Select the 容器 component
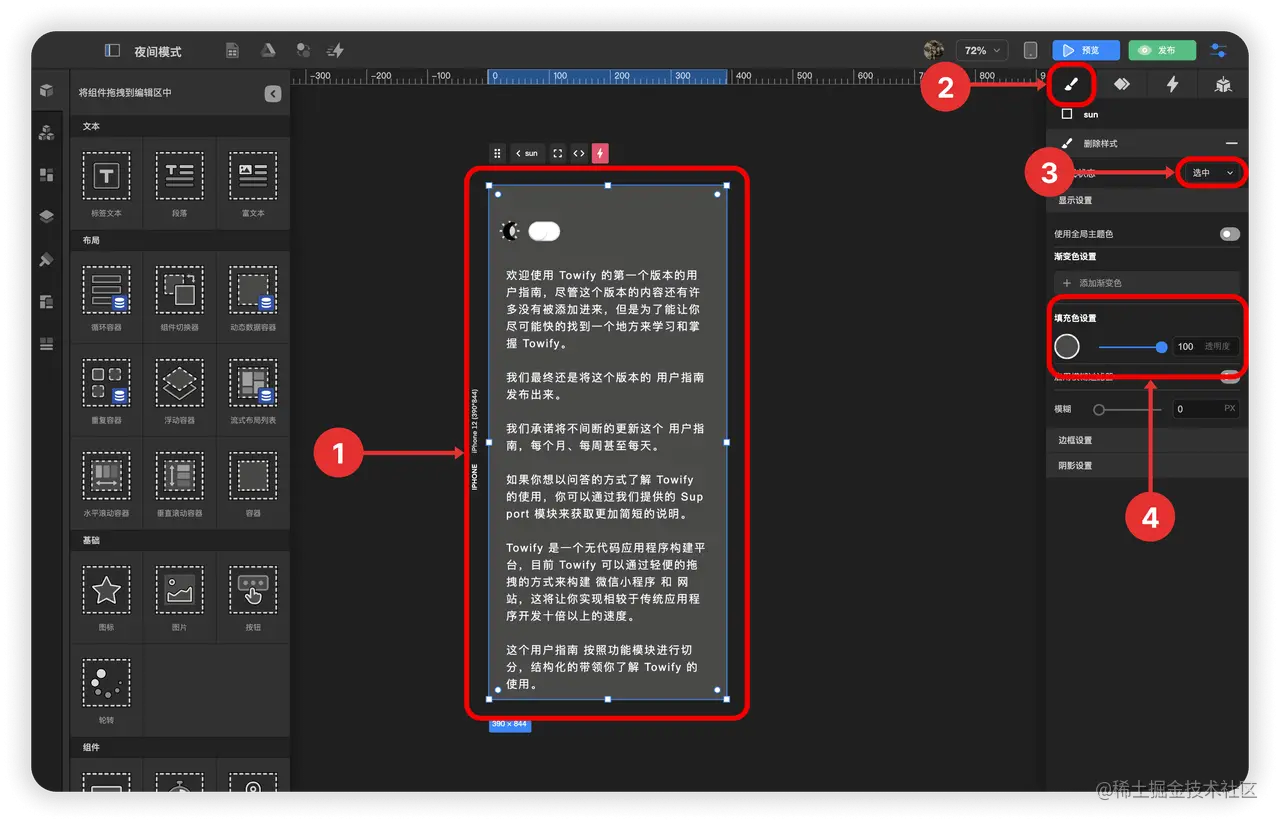 coord(253,481)
